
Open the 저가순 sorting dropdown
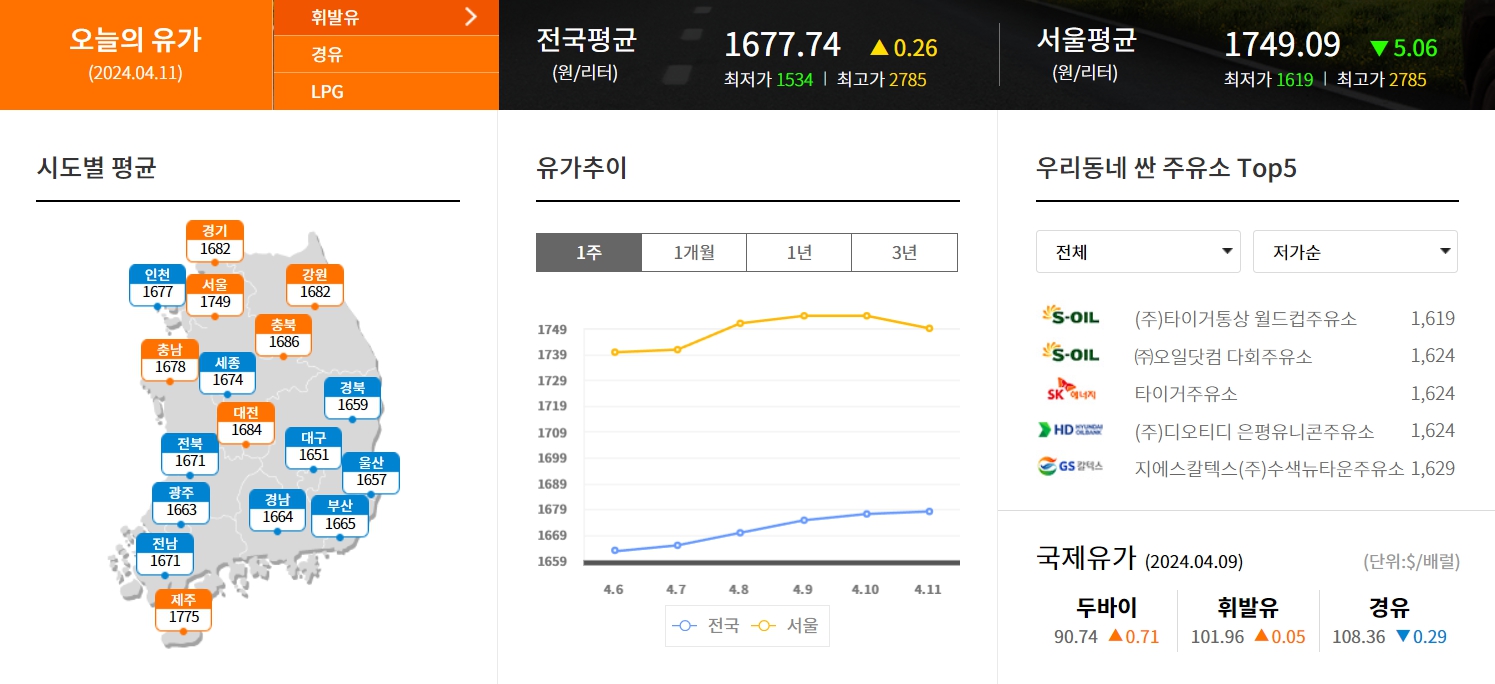(x=1355, y=251)
